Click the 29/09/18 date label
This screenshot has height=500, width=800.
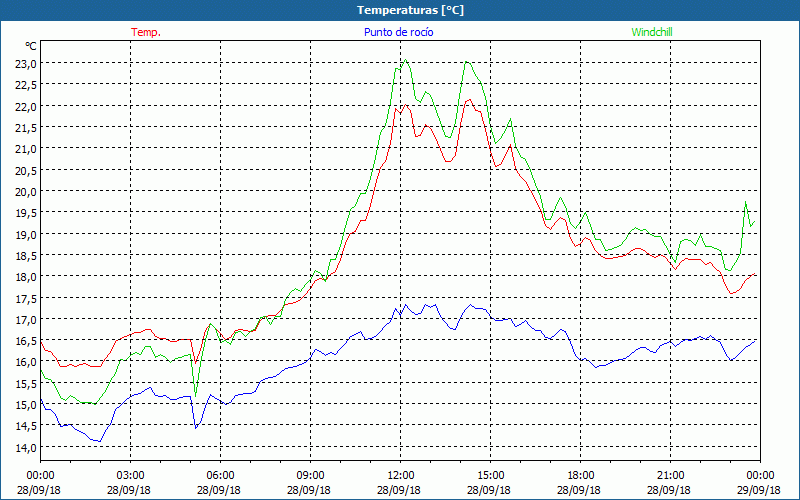(x=759, y=490)
